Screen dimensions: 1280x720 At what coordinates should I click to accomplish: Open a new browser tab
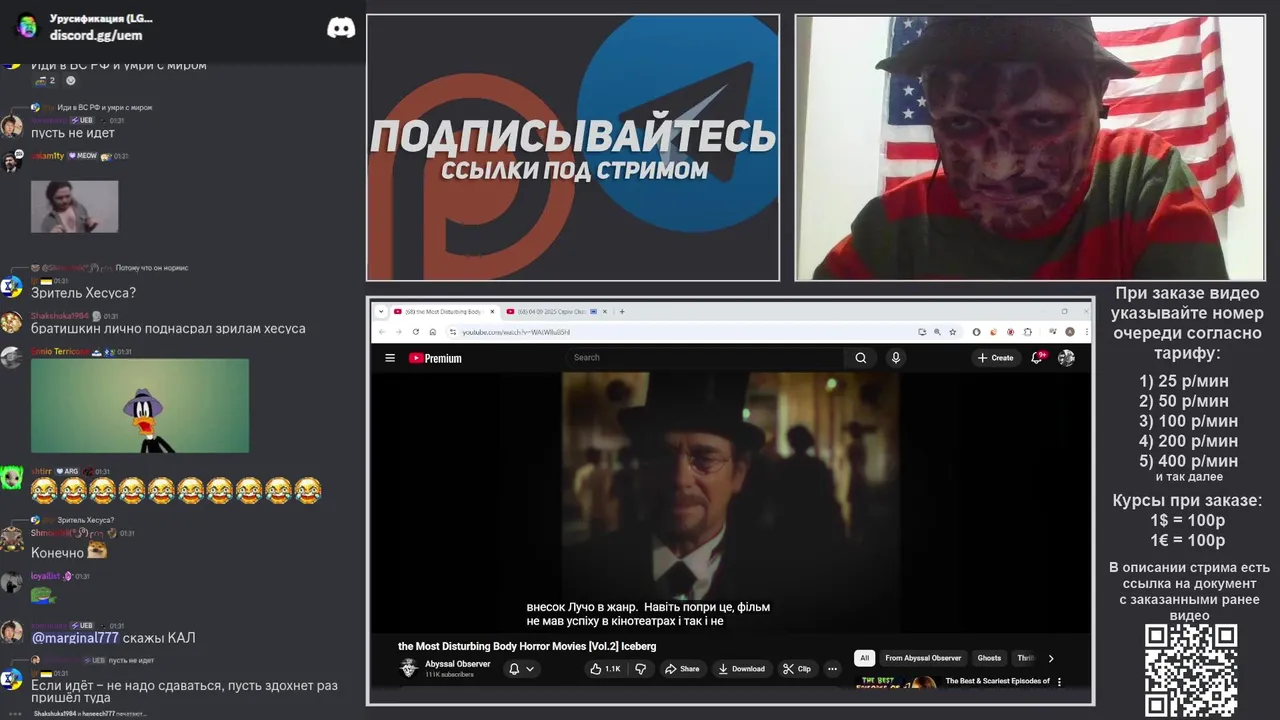pyautogui.click(x=622, y=311)
